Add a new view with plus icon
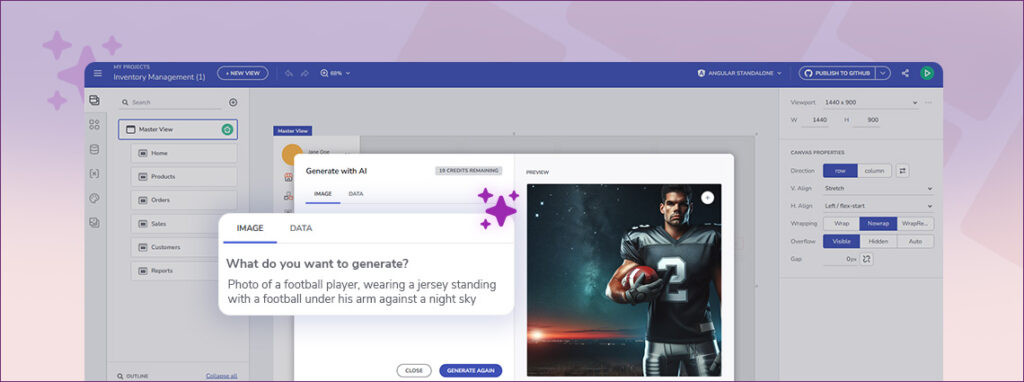 [x=233, y=103]
